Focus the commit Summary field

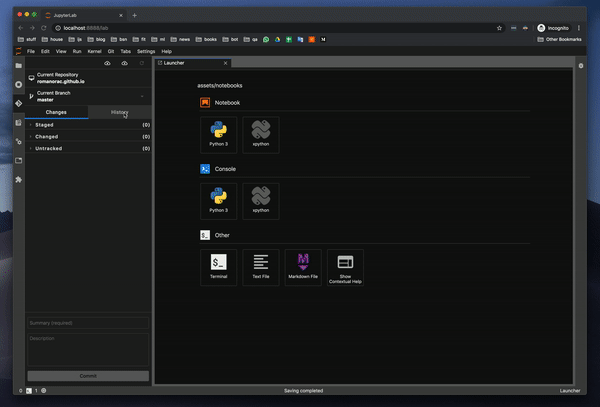88,323
